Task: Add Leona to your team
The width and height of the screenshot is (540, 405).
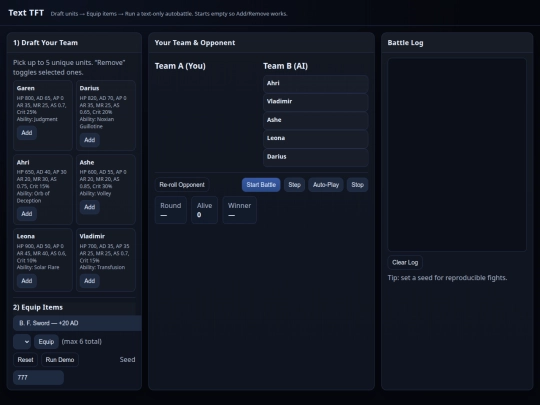Action: pos(27,281)
